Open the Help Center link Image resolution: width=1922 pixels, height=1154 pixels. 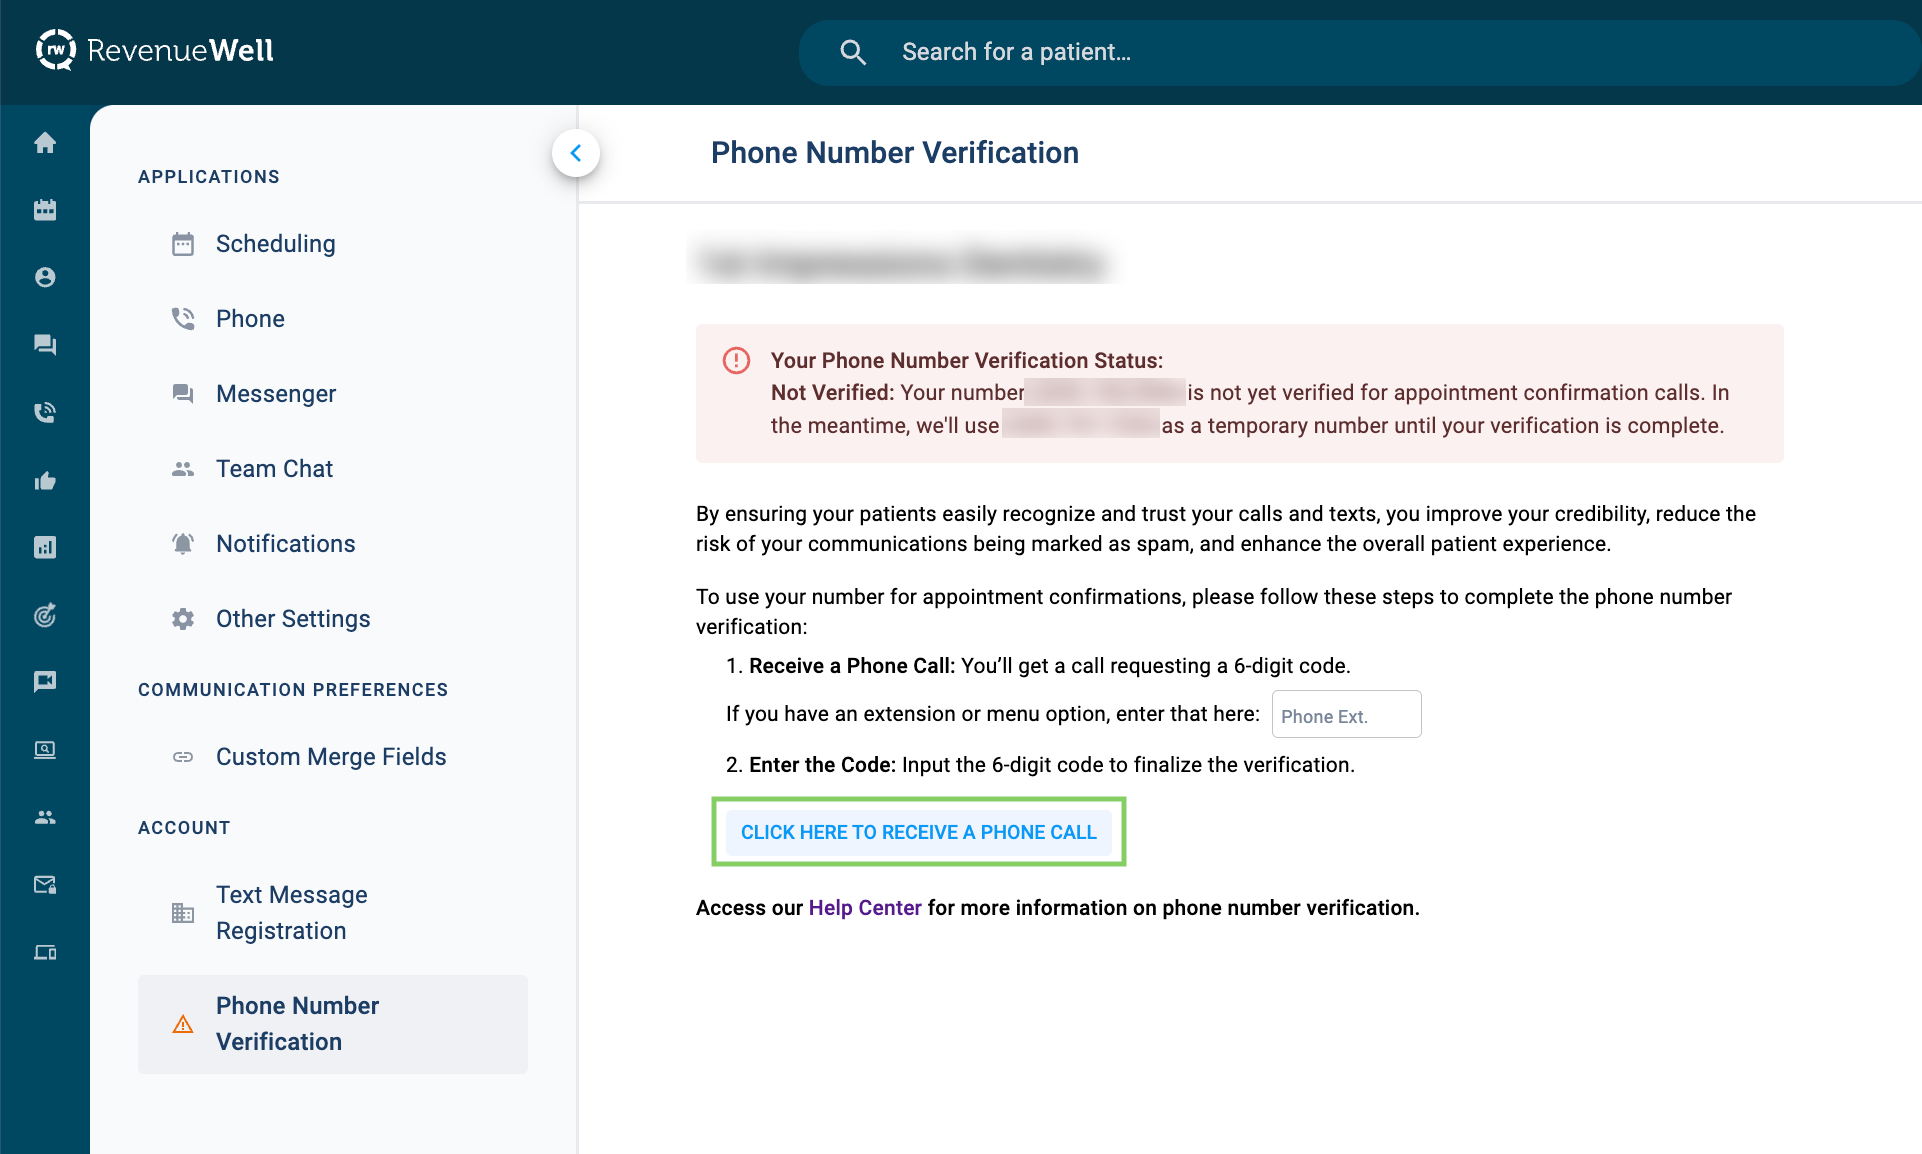pos(864,908)
